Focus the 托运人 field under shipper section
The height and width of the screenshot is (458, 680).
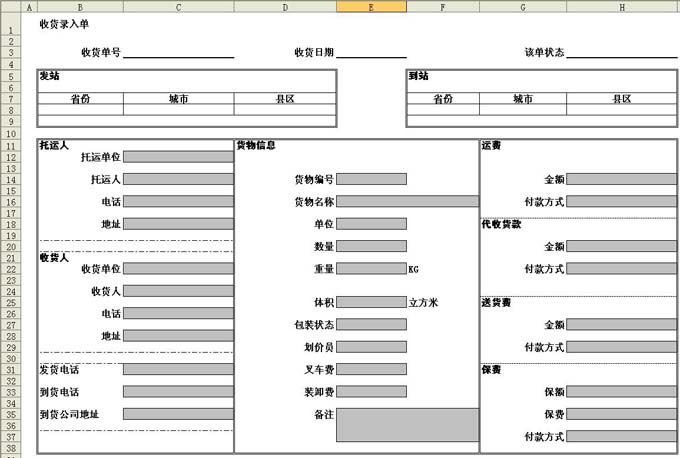tap(178, 180)
